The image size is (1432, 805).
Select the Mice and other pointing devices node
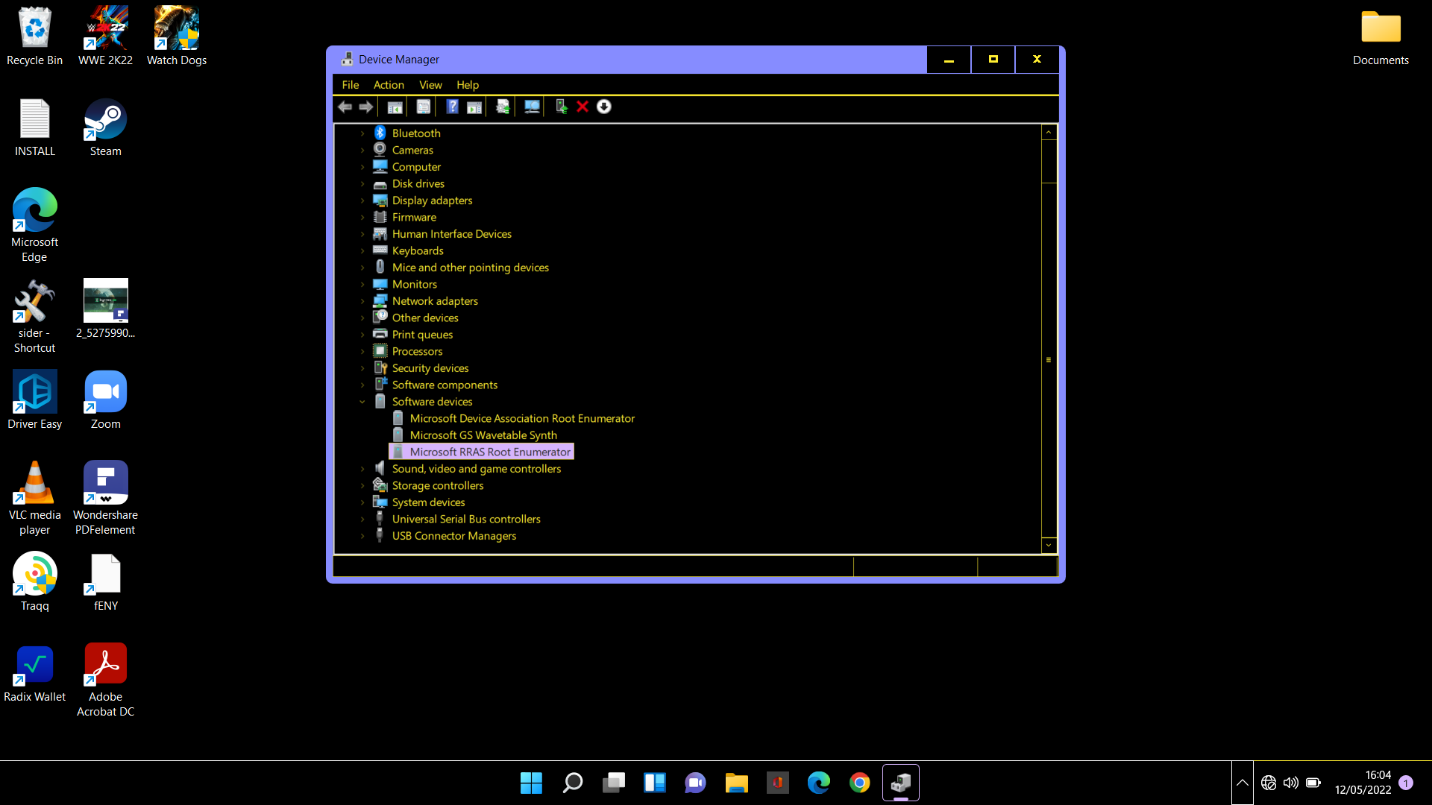click(x=470, y=268)
